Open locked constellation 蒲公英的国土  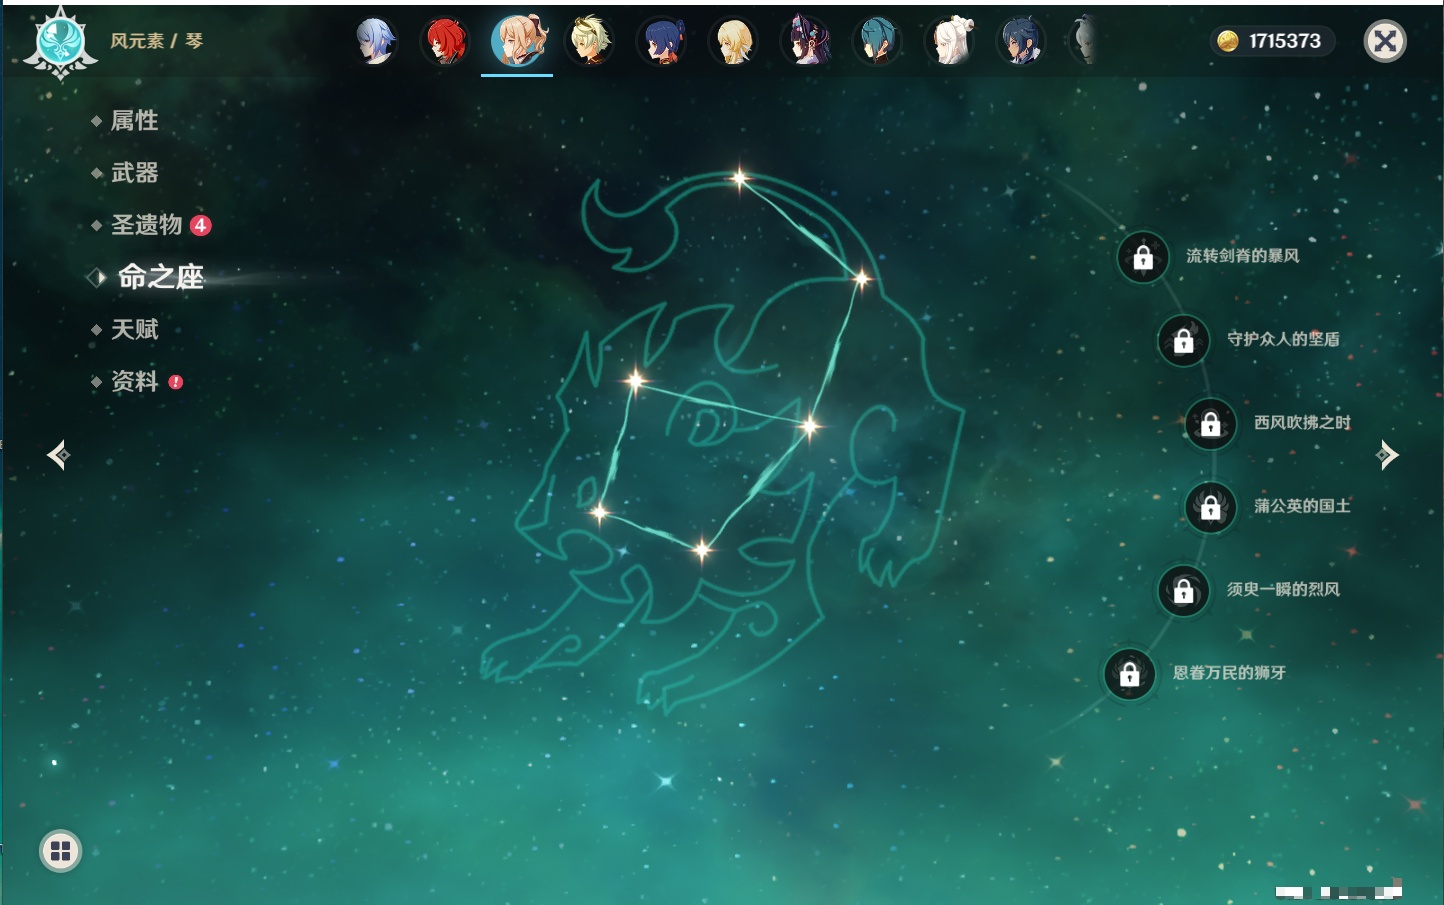(1211, 507)
